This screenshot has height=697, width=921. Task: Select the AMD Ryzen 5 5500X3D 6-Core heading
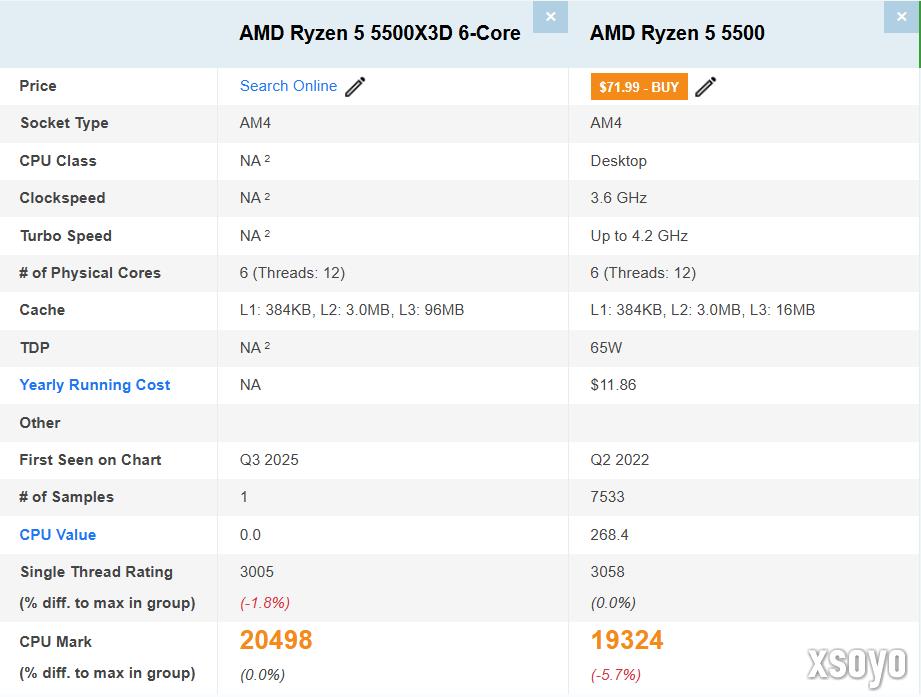[380, 33]
